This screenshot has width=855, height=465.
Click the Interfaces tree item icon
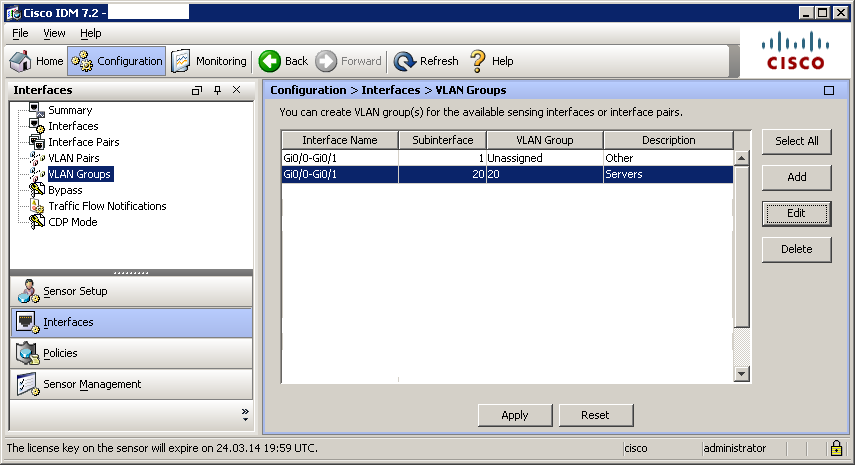[x=36, y=126]
